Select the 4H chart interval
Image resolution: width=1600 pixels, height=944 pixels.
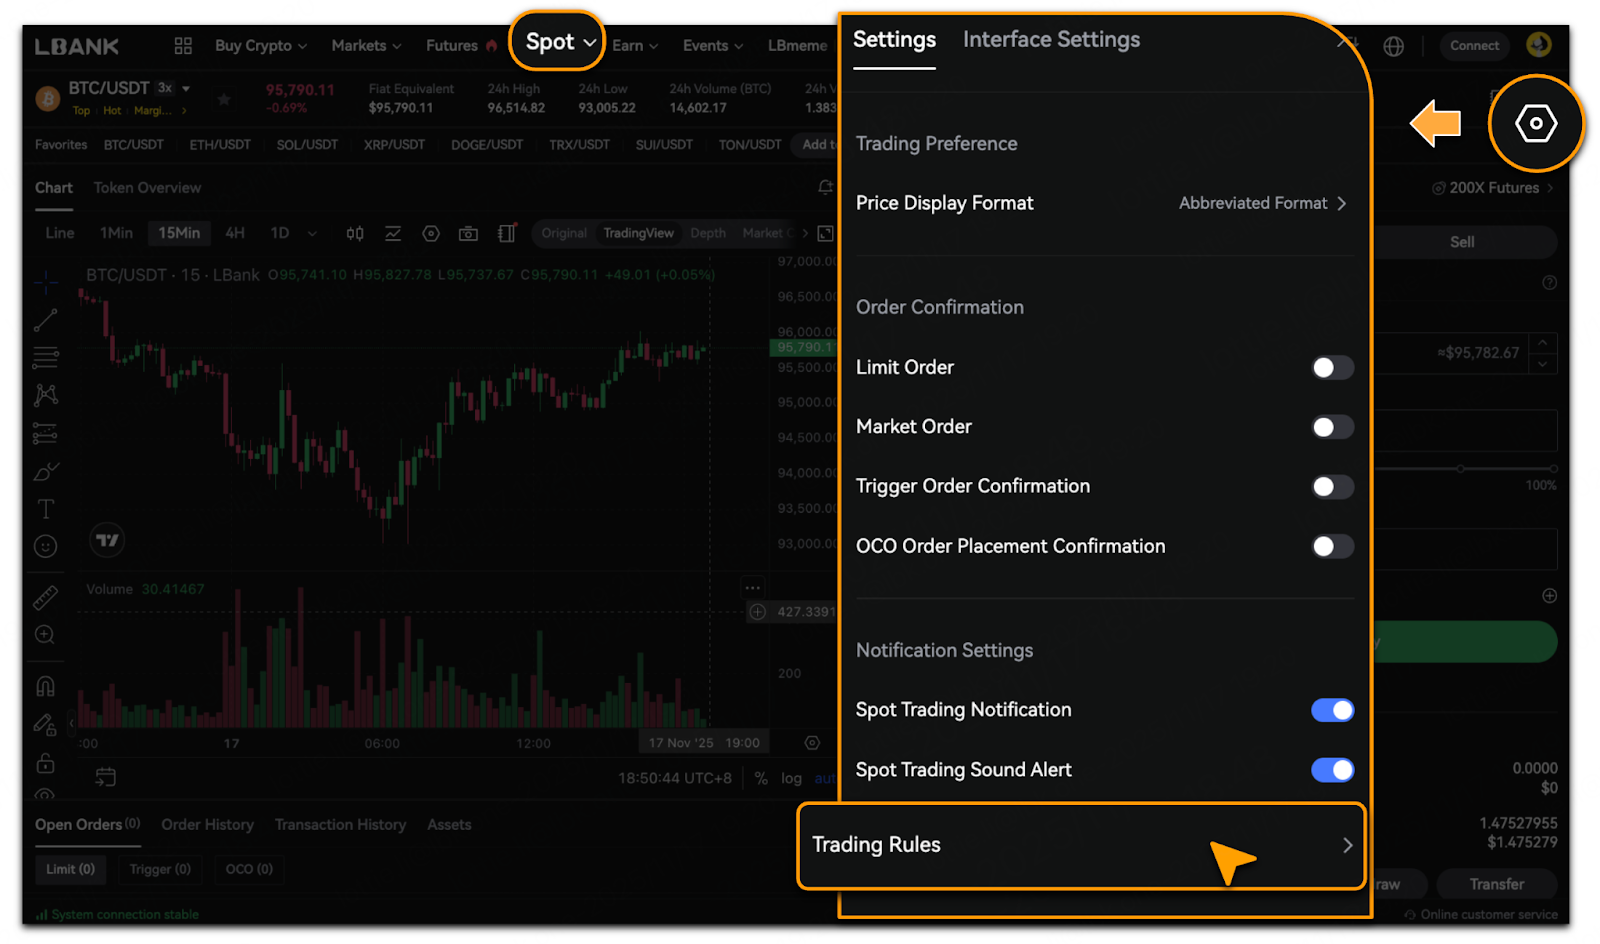click(235, 233)
